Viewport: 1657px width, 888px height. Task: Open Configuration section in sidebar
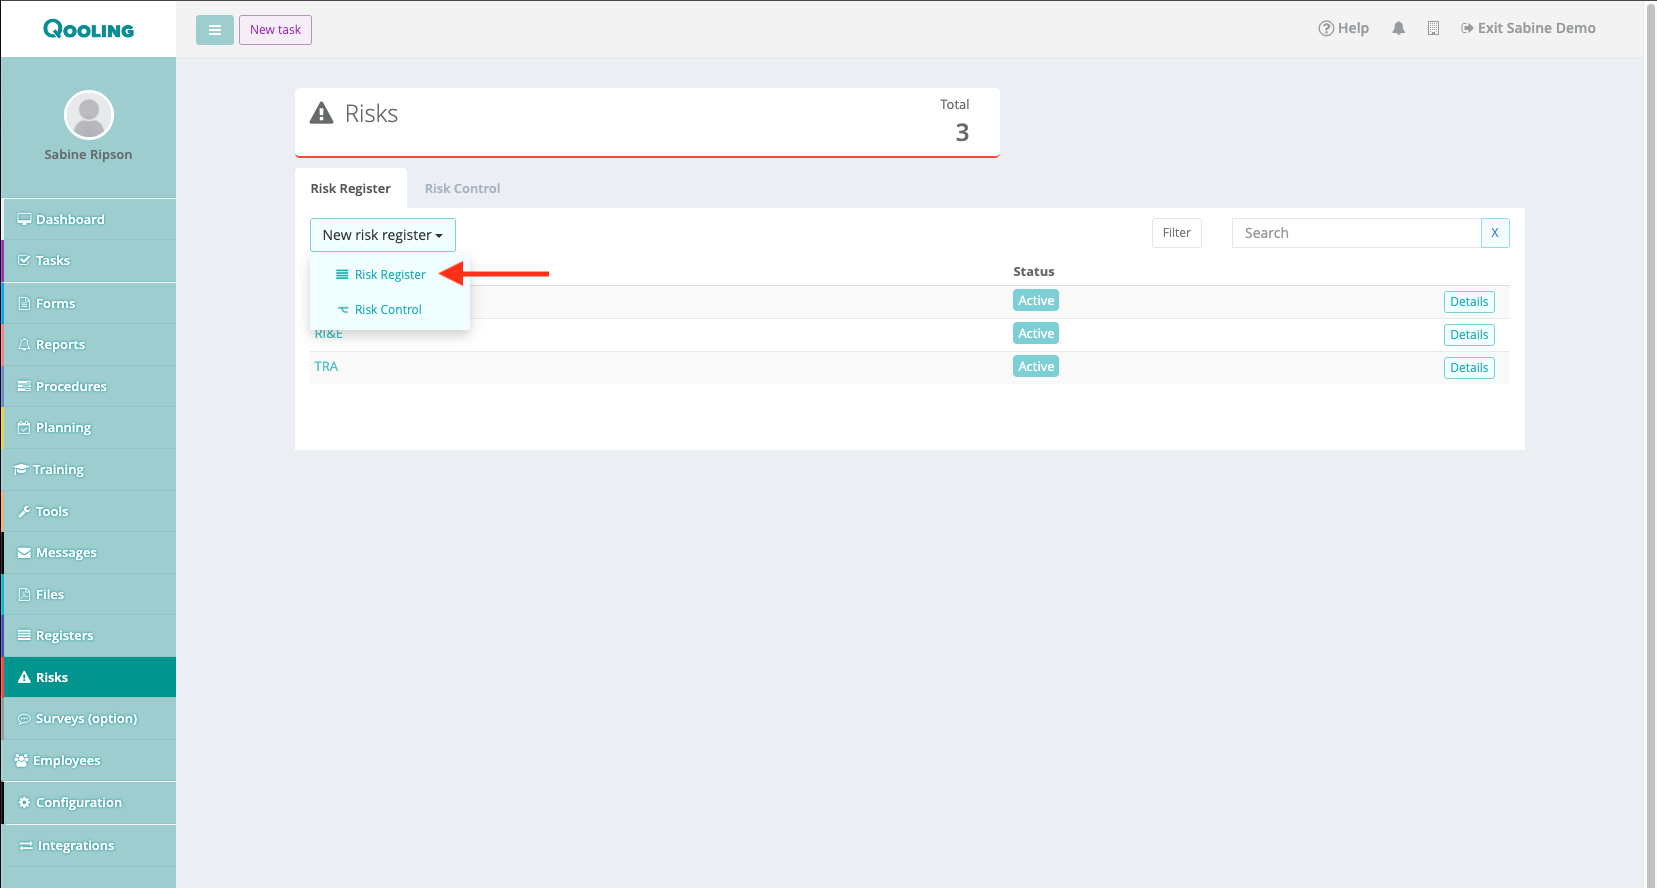(x=89, y=802)
